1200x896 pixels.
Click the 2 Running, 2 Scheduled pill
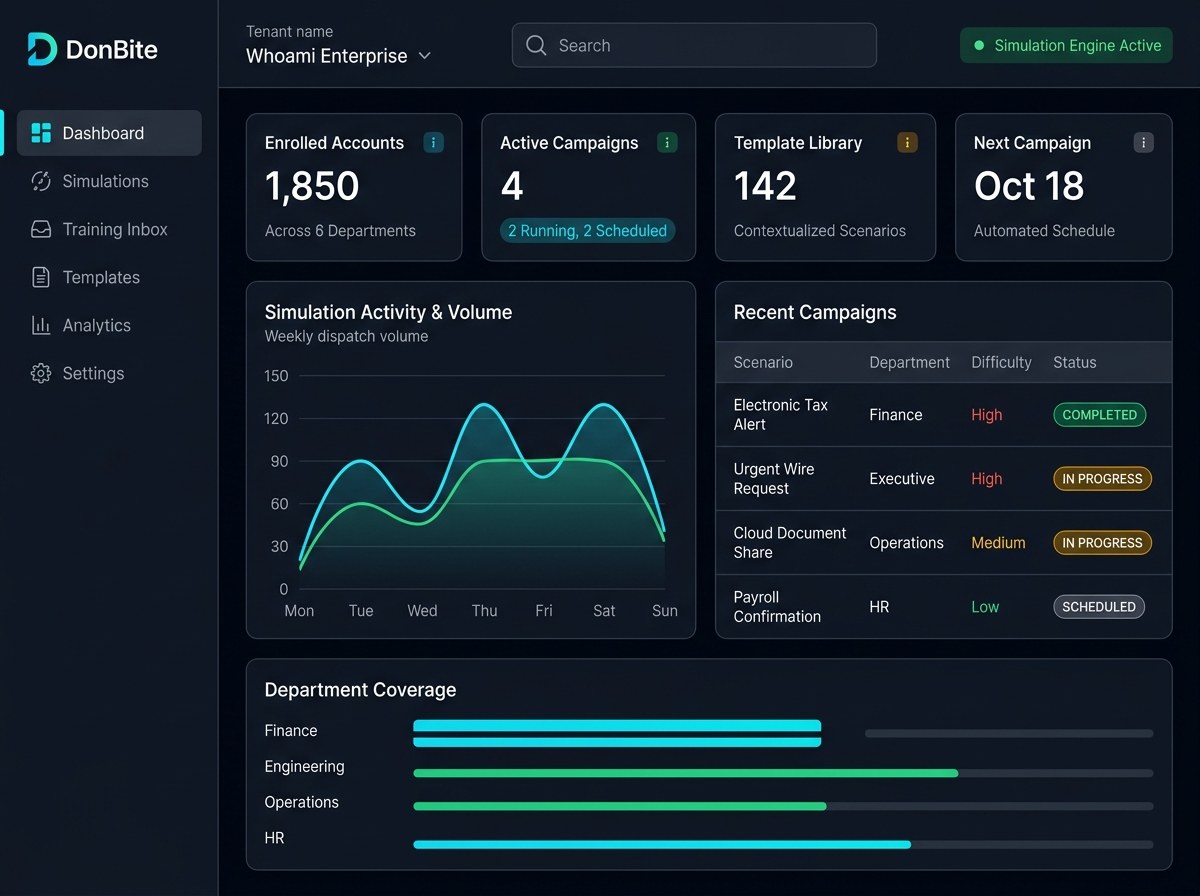pos(587,231)
